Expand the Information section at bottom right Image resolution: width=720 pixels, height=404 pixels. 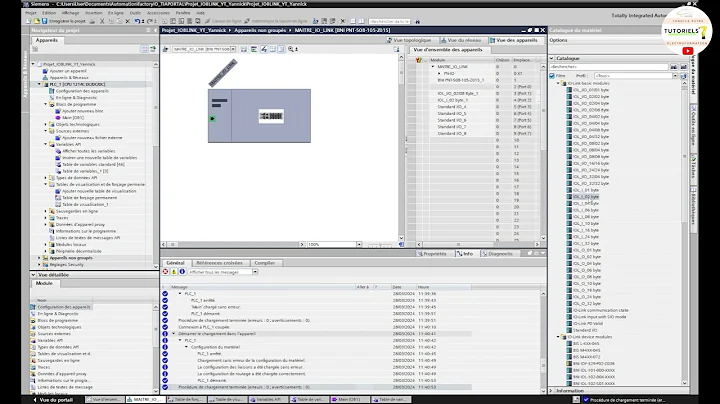(551, 391)
